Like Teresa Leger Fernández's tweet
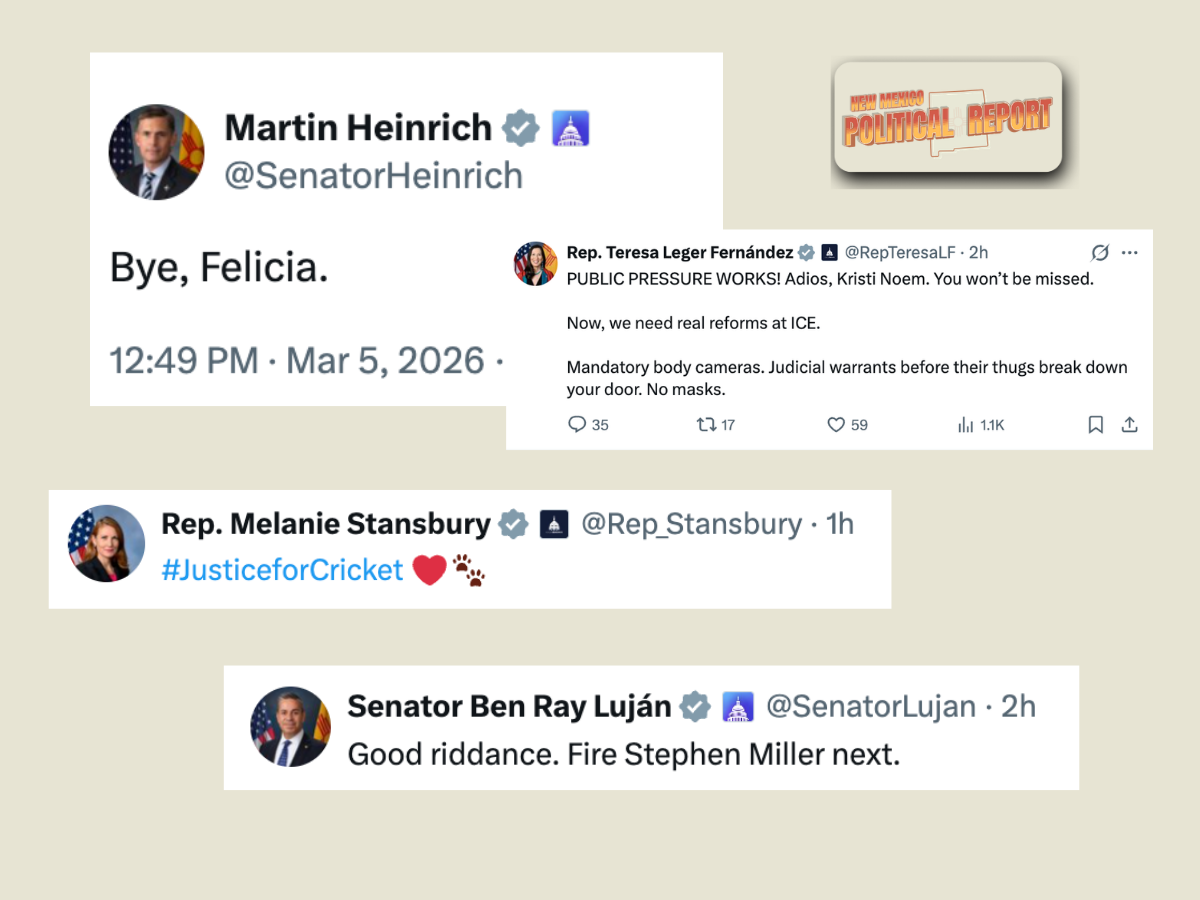Image resolution: width=1200 pixels, height=900 pixels. [x=835, y=424]
